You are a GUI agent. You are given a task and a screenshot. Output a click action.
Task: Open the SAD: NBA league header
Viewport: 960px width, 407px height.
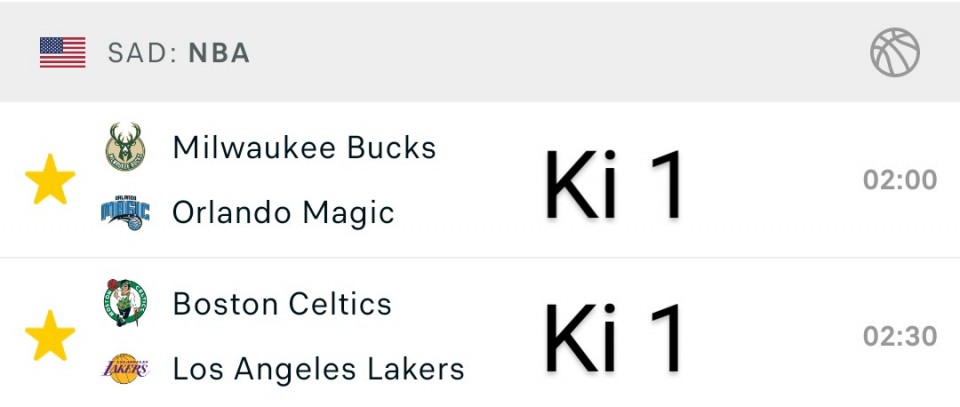480,53
